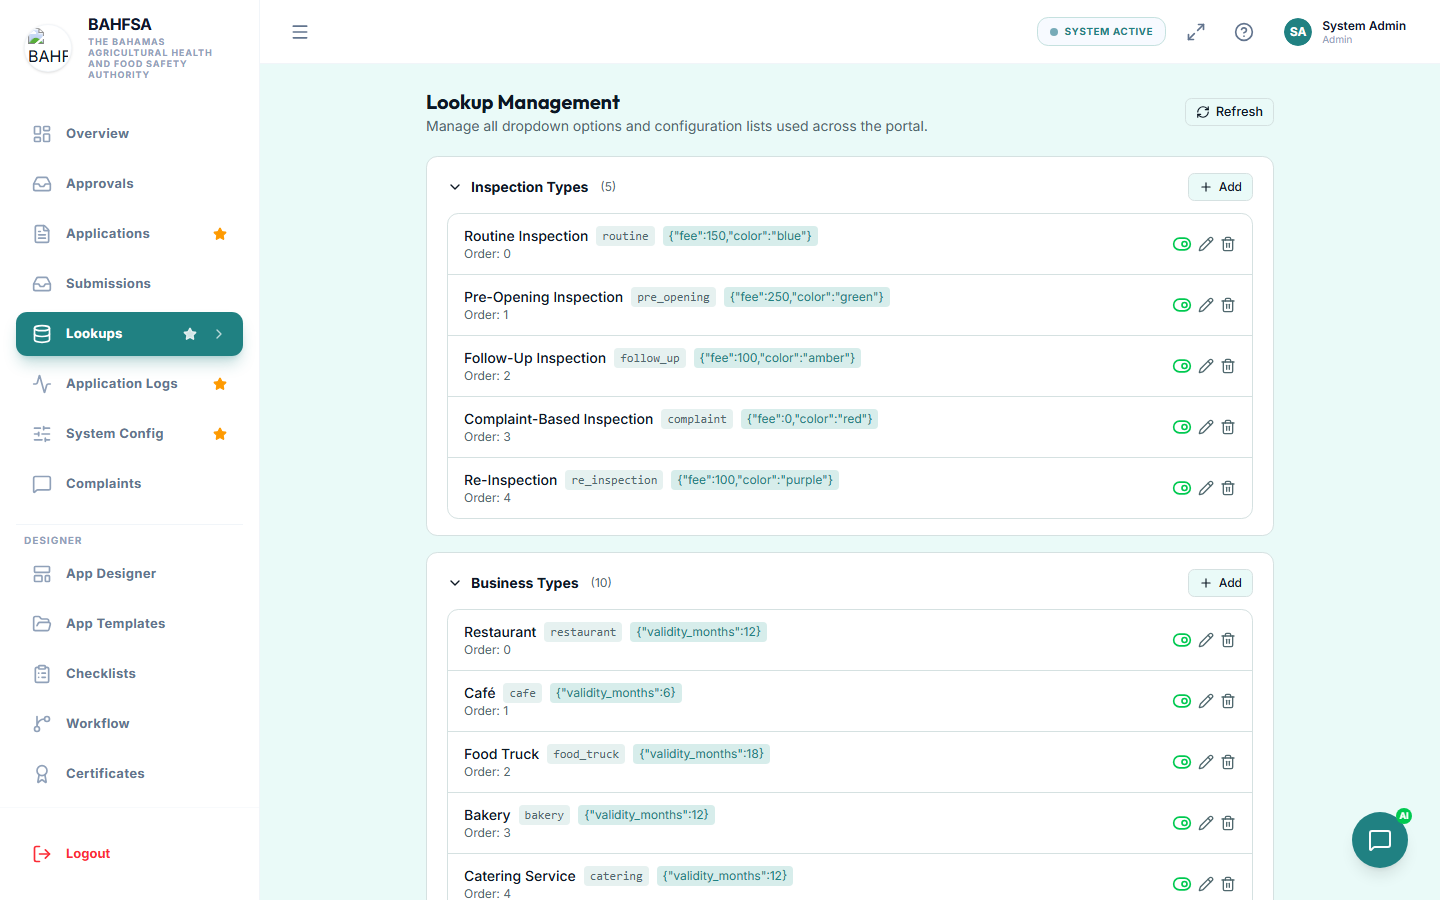Toggle Restaurant active status
This screenshot has width=1440, height=900.
coord(1182,640)
